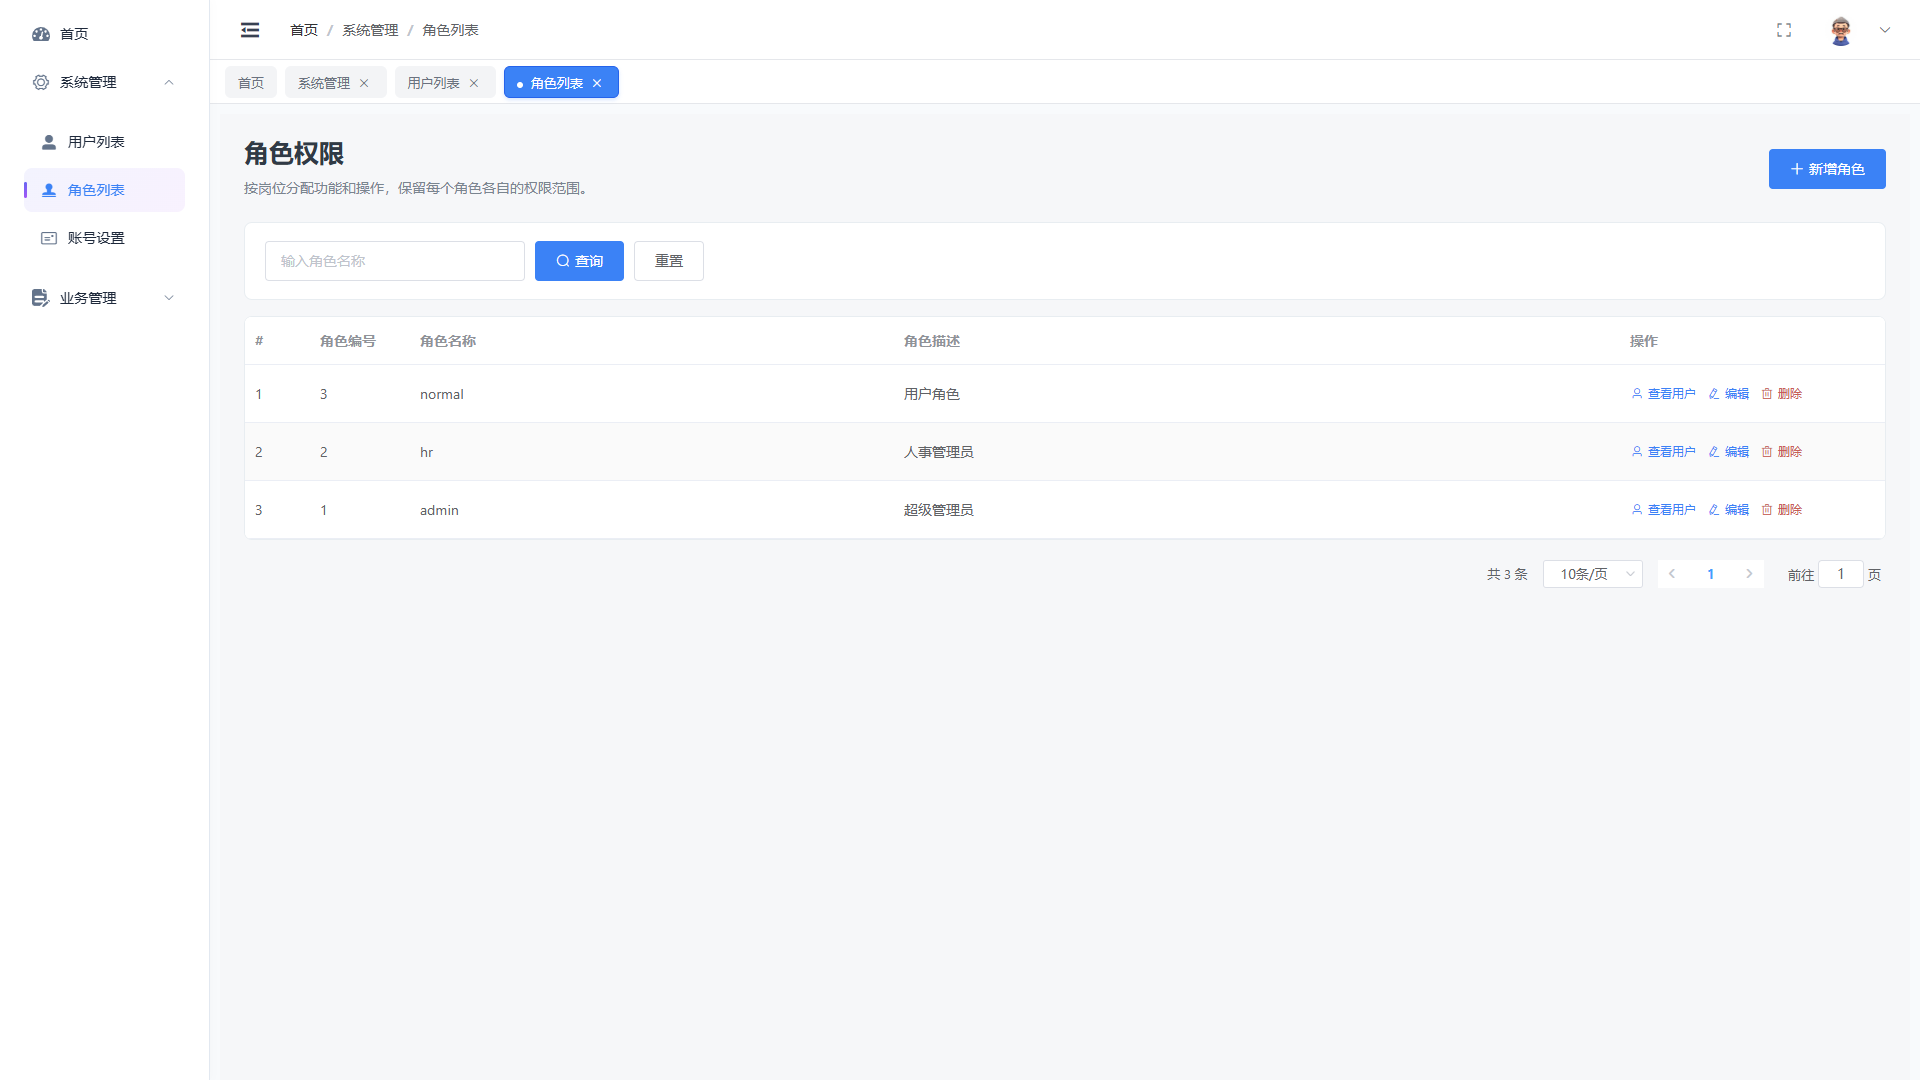Go to next page arrow
This screenshot has width=1920, height=1080.
click(x=1749, y=574)
